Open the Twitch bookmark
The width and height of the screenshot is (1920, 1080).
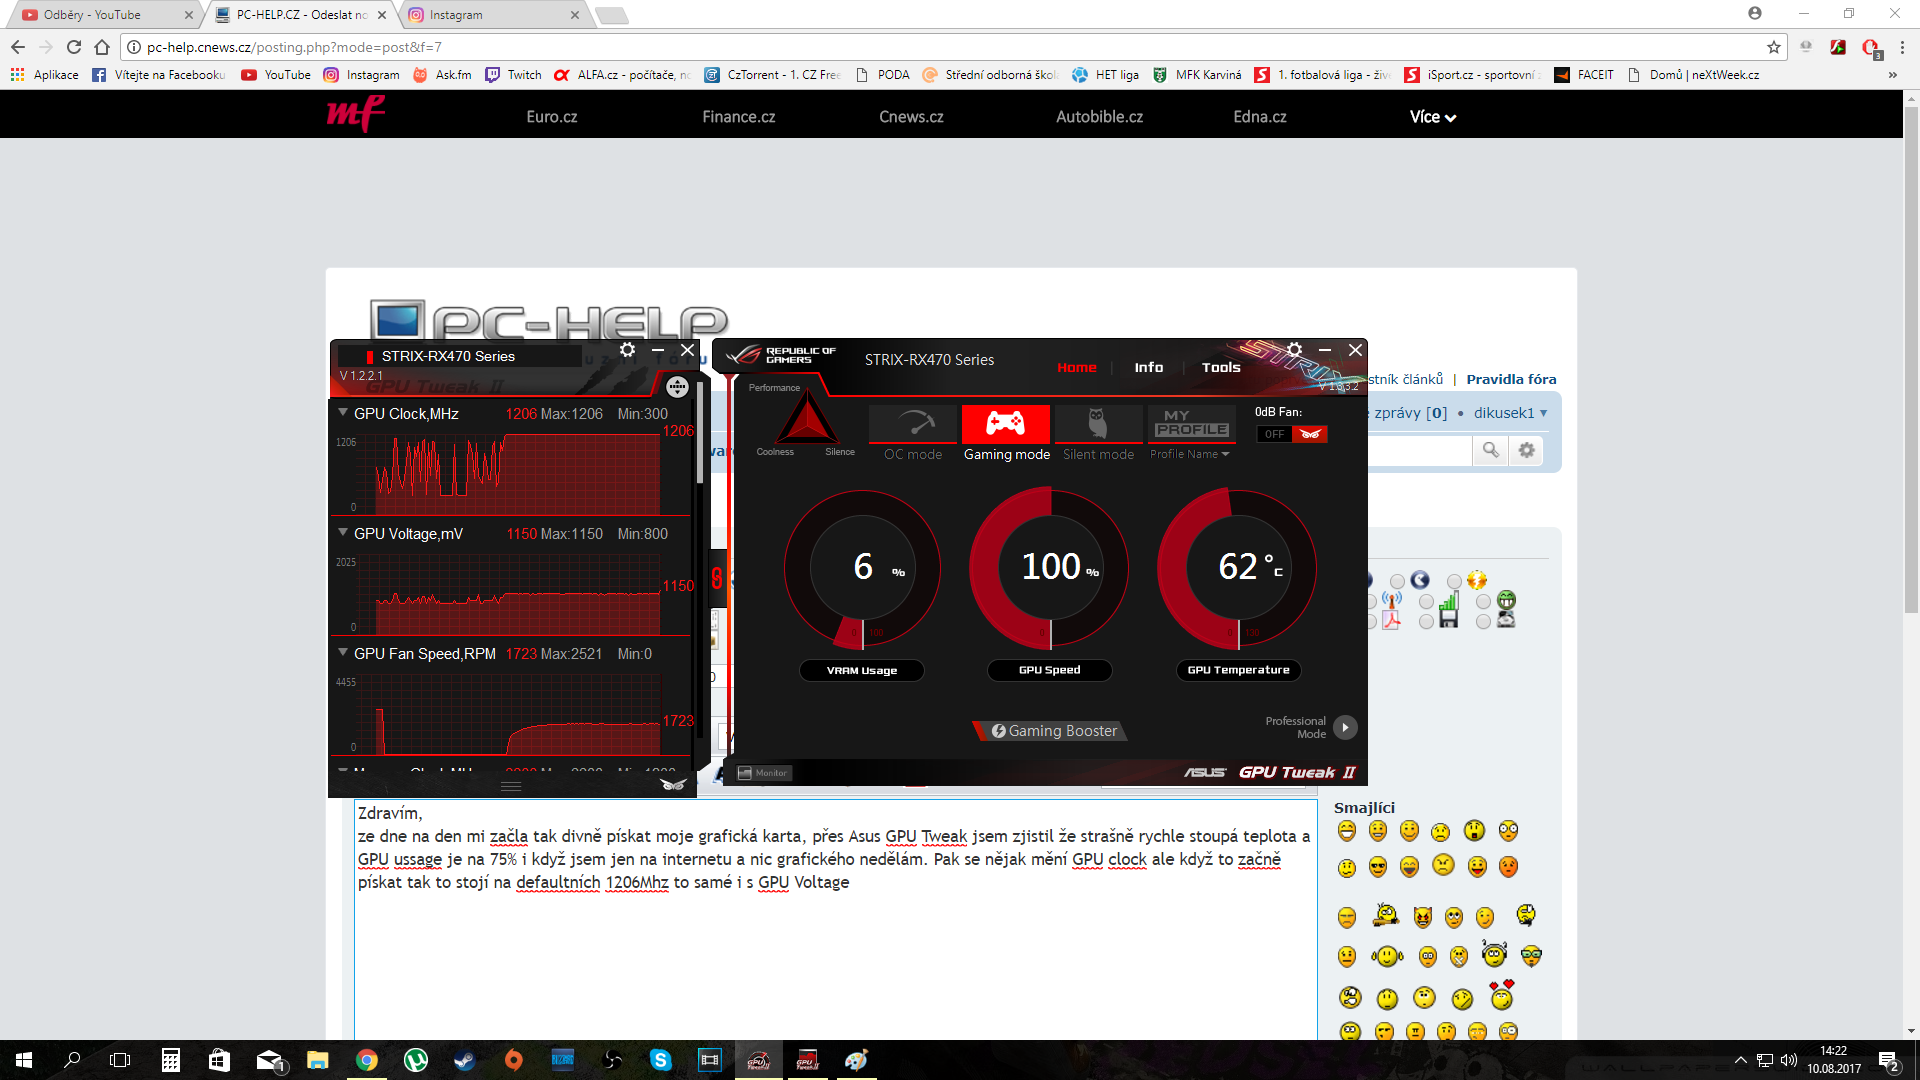click(513, 75)
